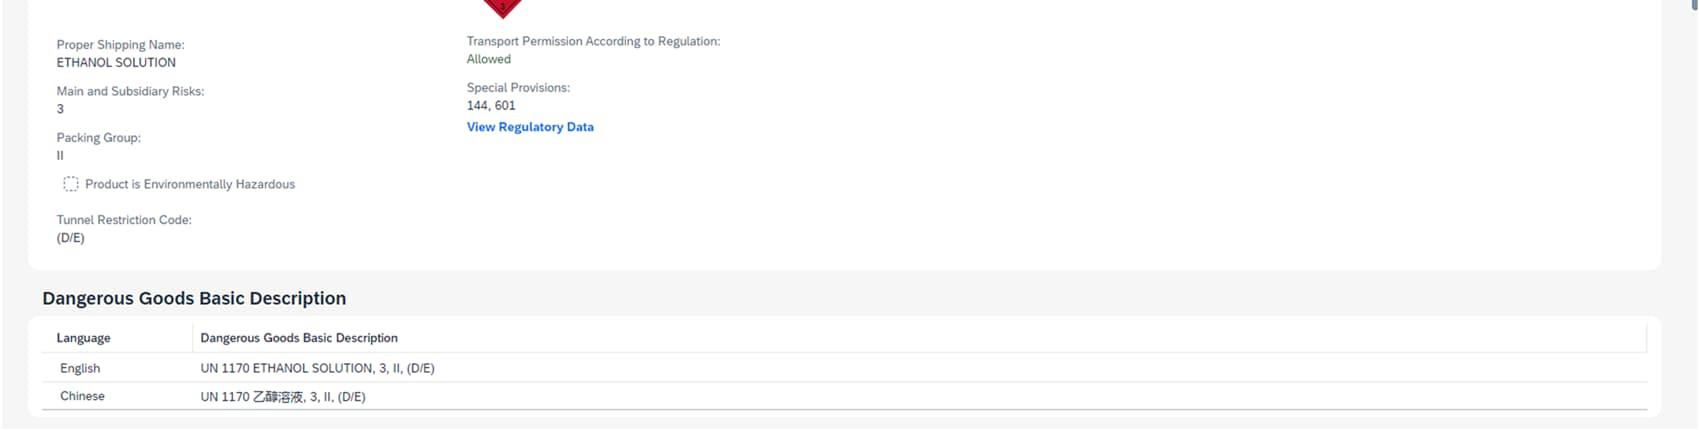1699x430 pixels.
Task: Click the Tunnel Restriction Code label
Action: [124, 220]
